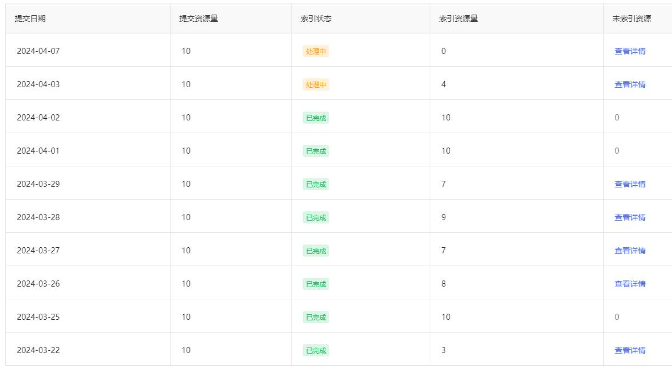Click indexed count 7 in 2024-03-27 row
The width and height of the screenshot is (672, 374).
[444, 251]
